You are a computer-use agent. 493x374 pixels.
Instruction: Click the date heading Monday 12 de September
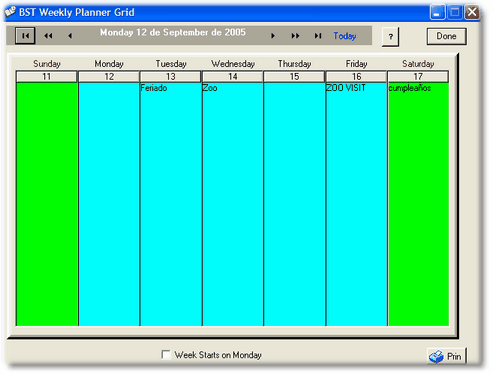pos(173,32)
